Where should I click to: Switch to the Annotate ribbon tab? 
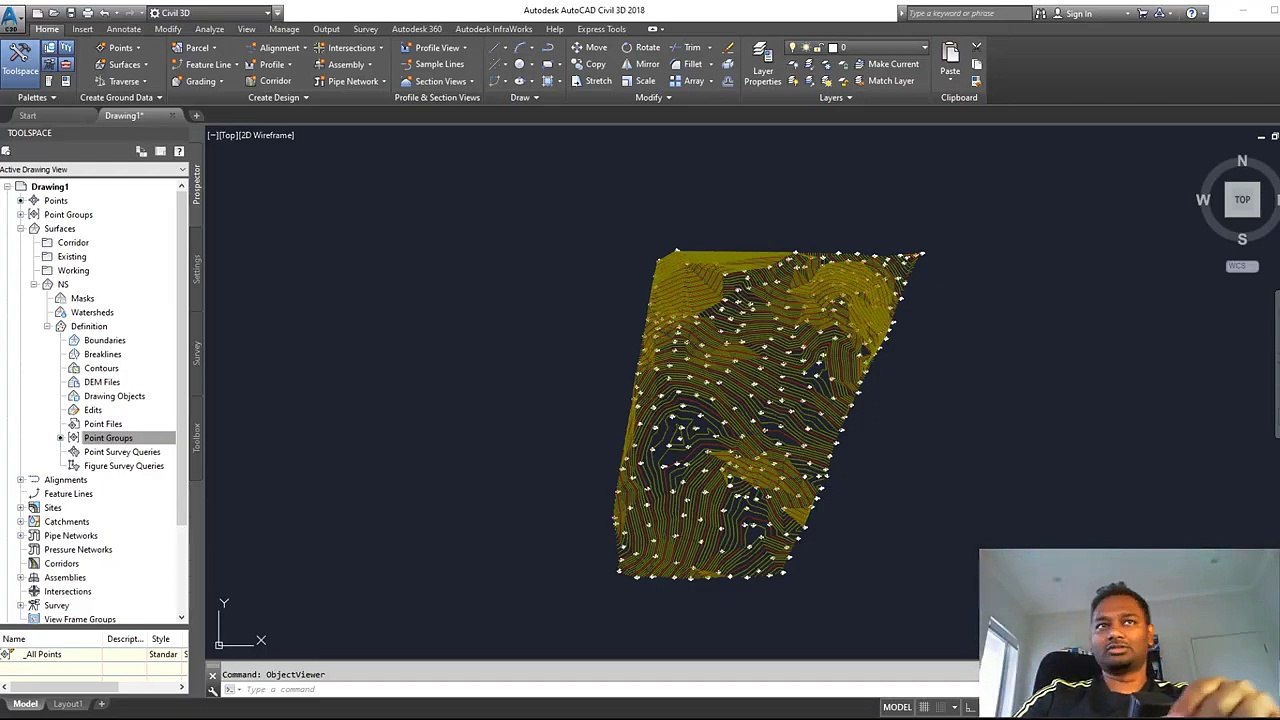tap(124, 29)
